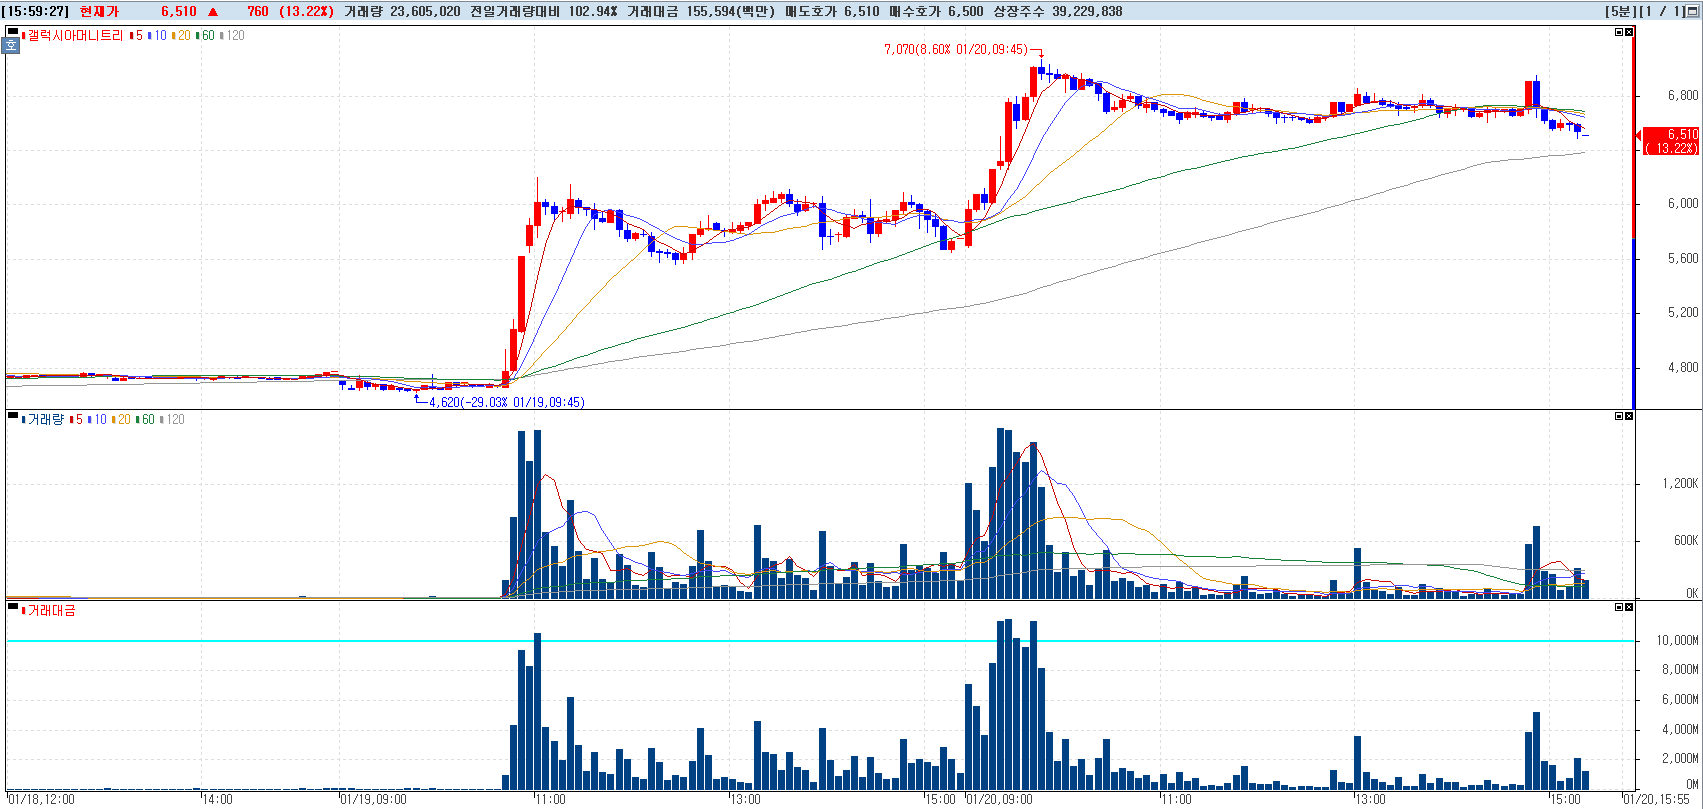
Task: Select the 20 average in 거래량 legend
Action: [122, 419]
